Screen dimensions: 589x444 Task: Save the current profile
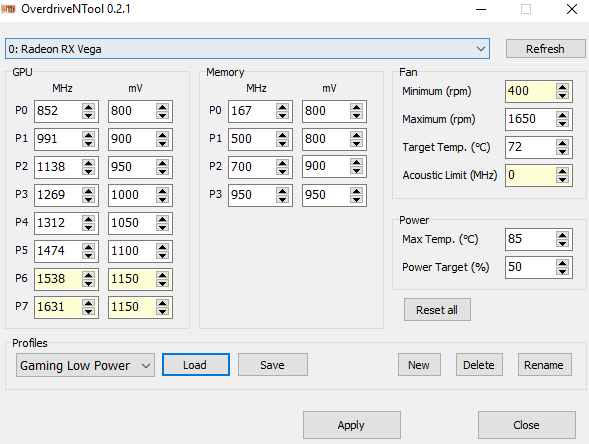click(273, 365)
